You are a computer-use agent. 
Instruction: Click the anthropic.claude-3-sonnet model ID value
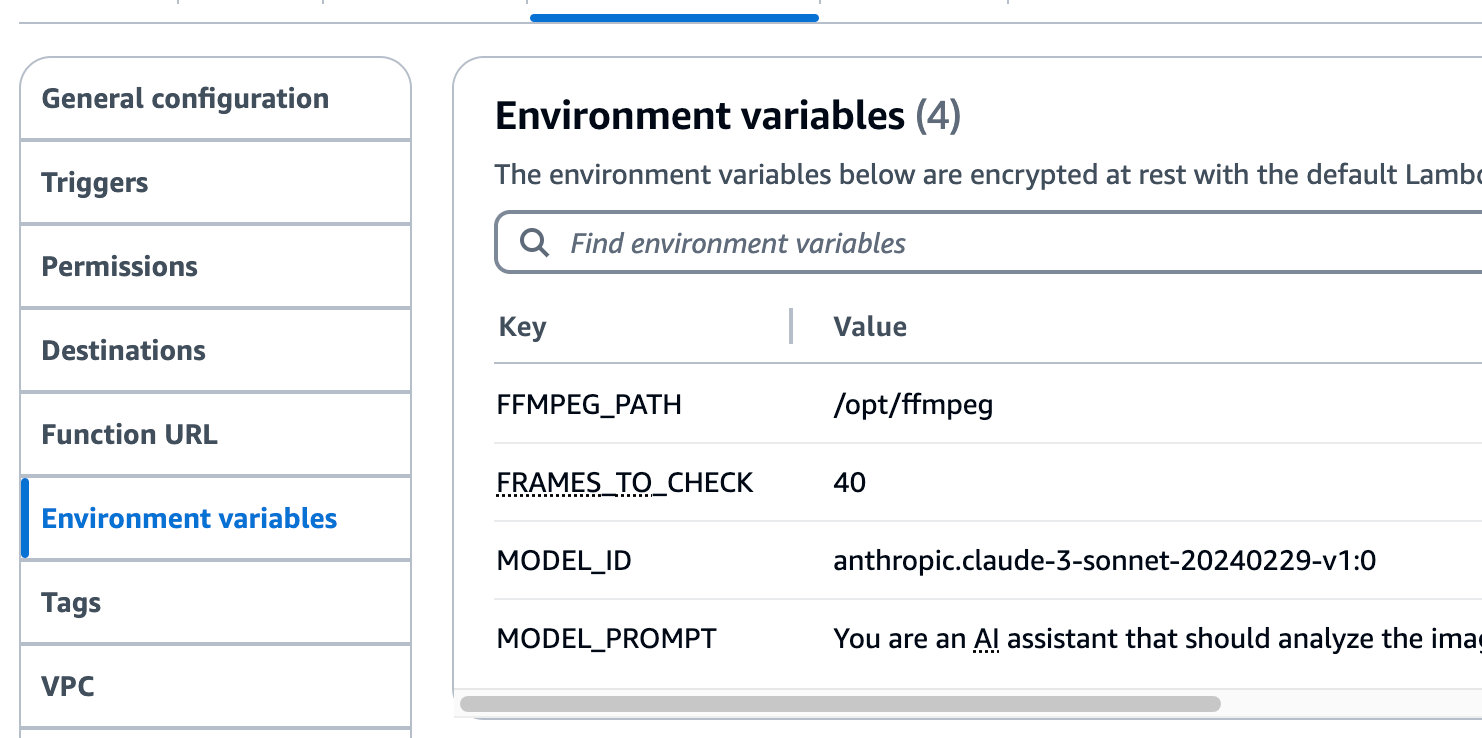1104,561
